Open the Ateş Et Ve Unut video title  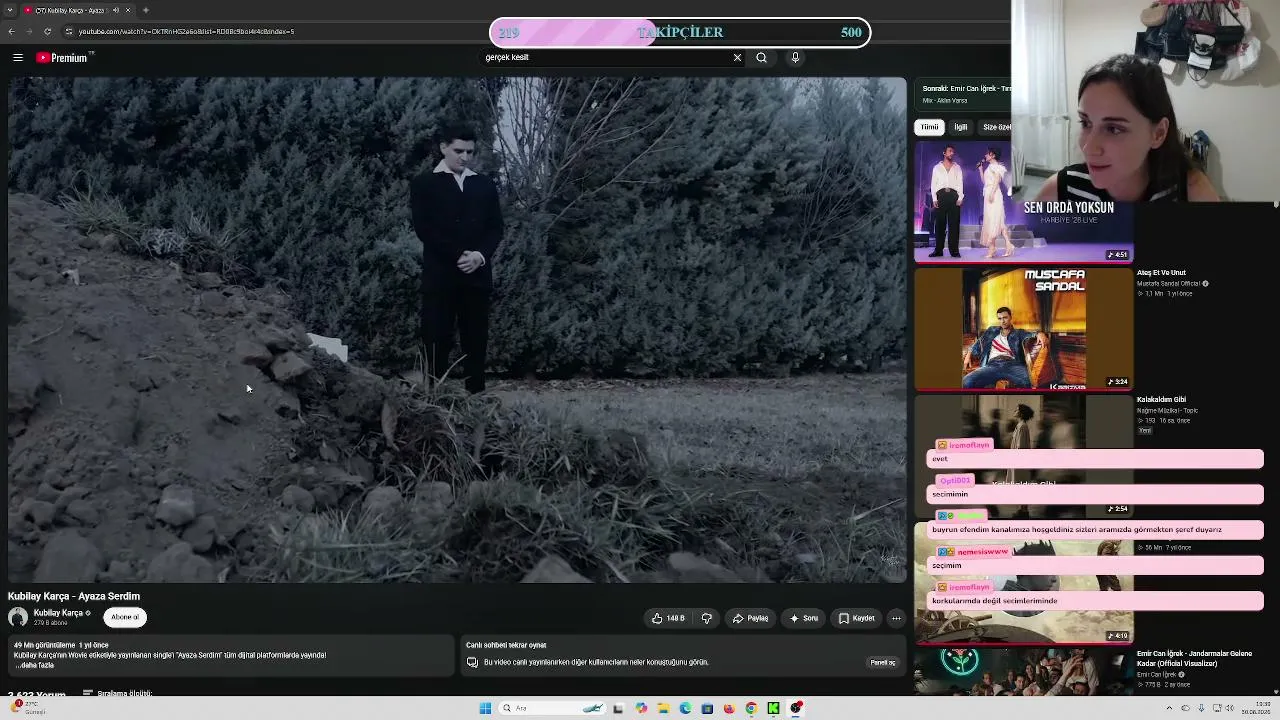coord(1161,273)
